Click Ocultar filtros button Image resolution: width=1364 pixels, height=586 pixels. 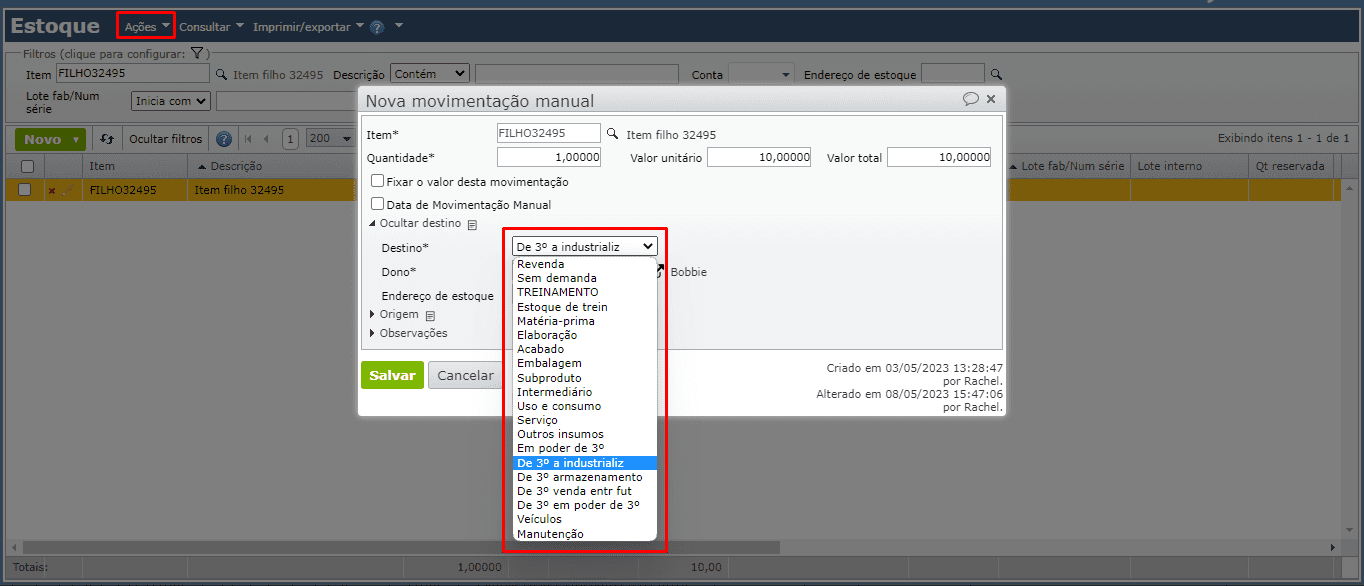[166, 139]
